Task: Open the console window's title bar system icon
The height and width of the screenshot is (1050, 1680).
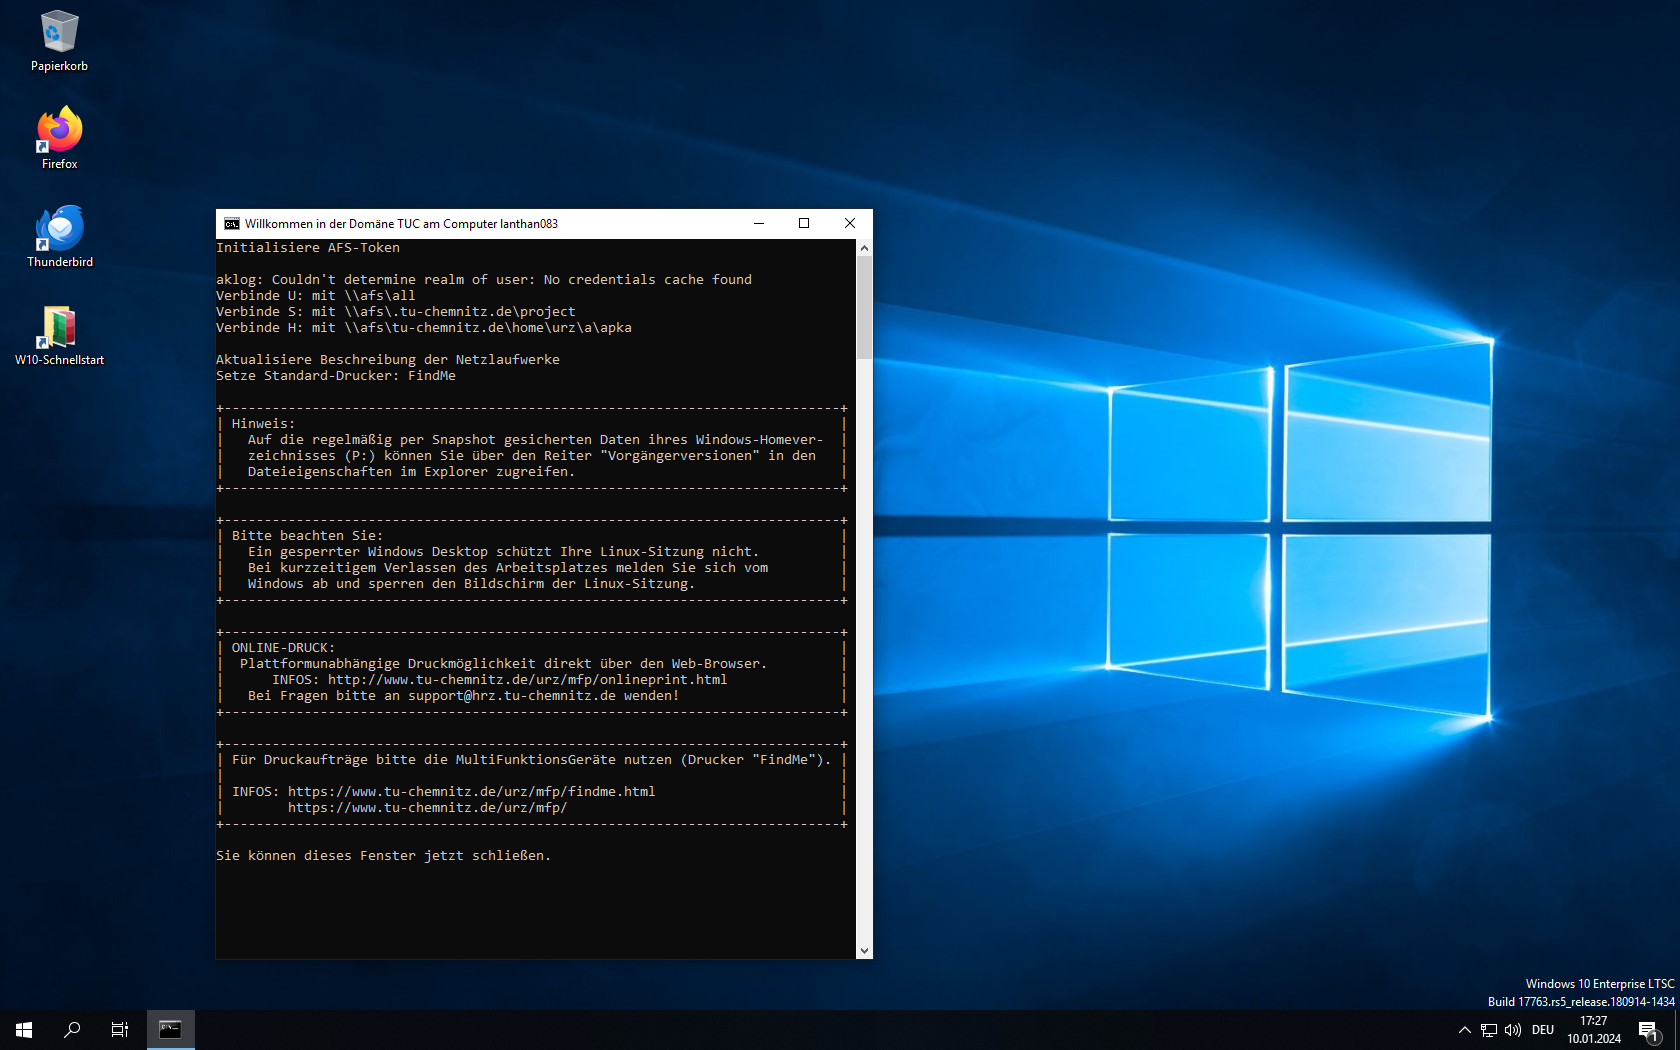Action: tap(231, 224)
